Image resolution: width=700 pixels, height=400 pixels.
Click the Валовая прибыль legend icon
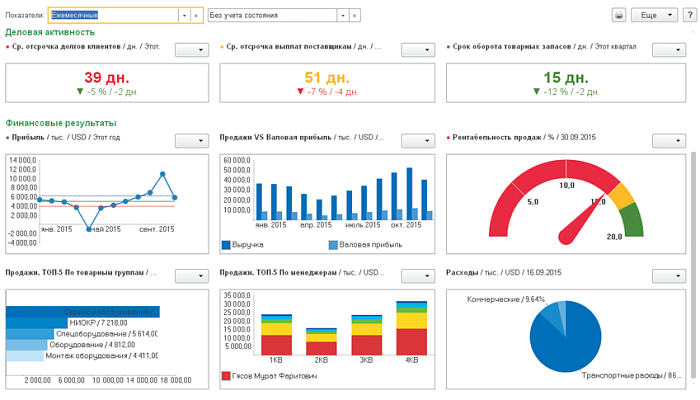[x=333, y=244]
